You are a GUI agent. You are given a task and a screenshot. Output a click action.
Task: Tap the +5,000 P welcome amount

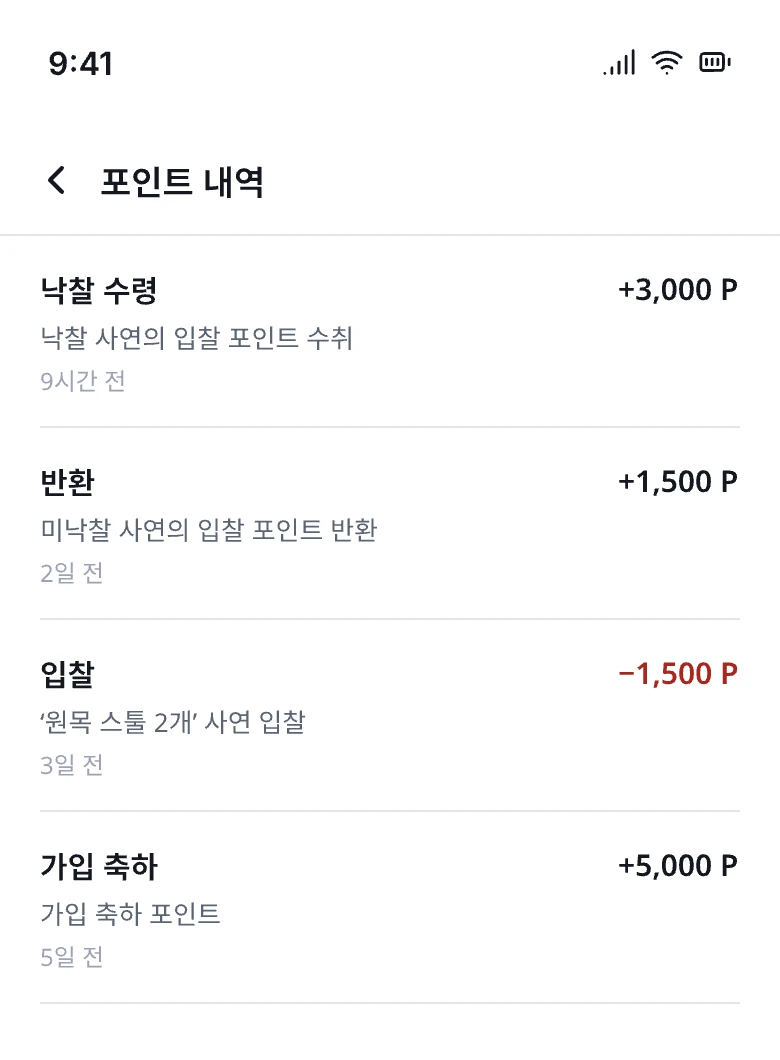(x=677, y=865)
